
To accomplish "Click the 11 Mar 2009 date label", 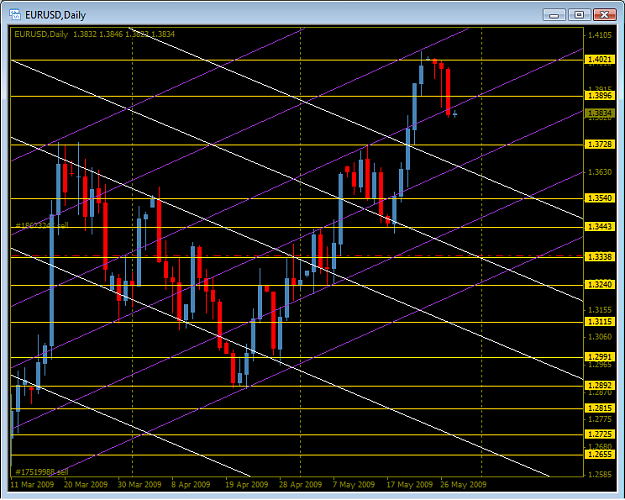I will [32, 485].
